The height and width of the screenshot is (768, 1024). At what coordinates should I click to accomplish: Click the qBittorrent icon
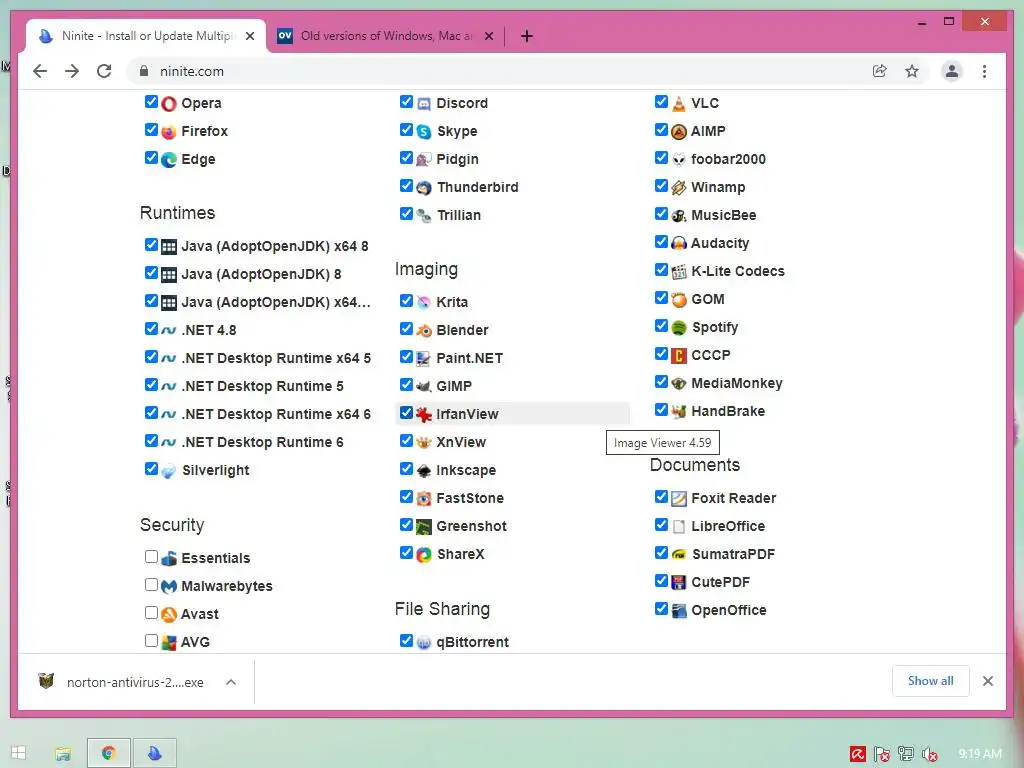click(x=424, y=643)
